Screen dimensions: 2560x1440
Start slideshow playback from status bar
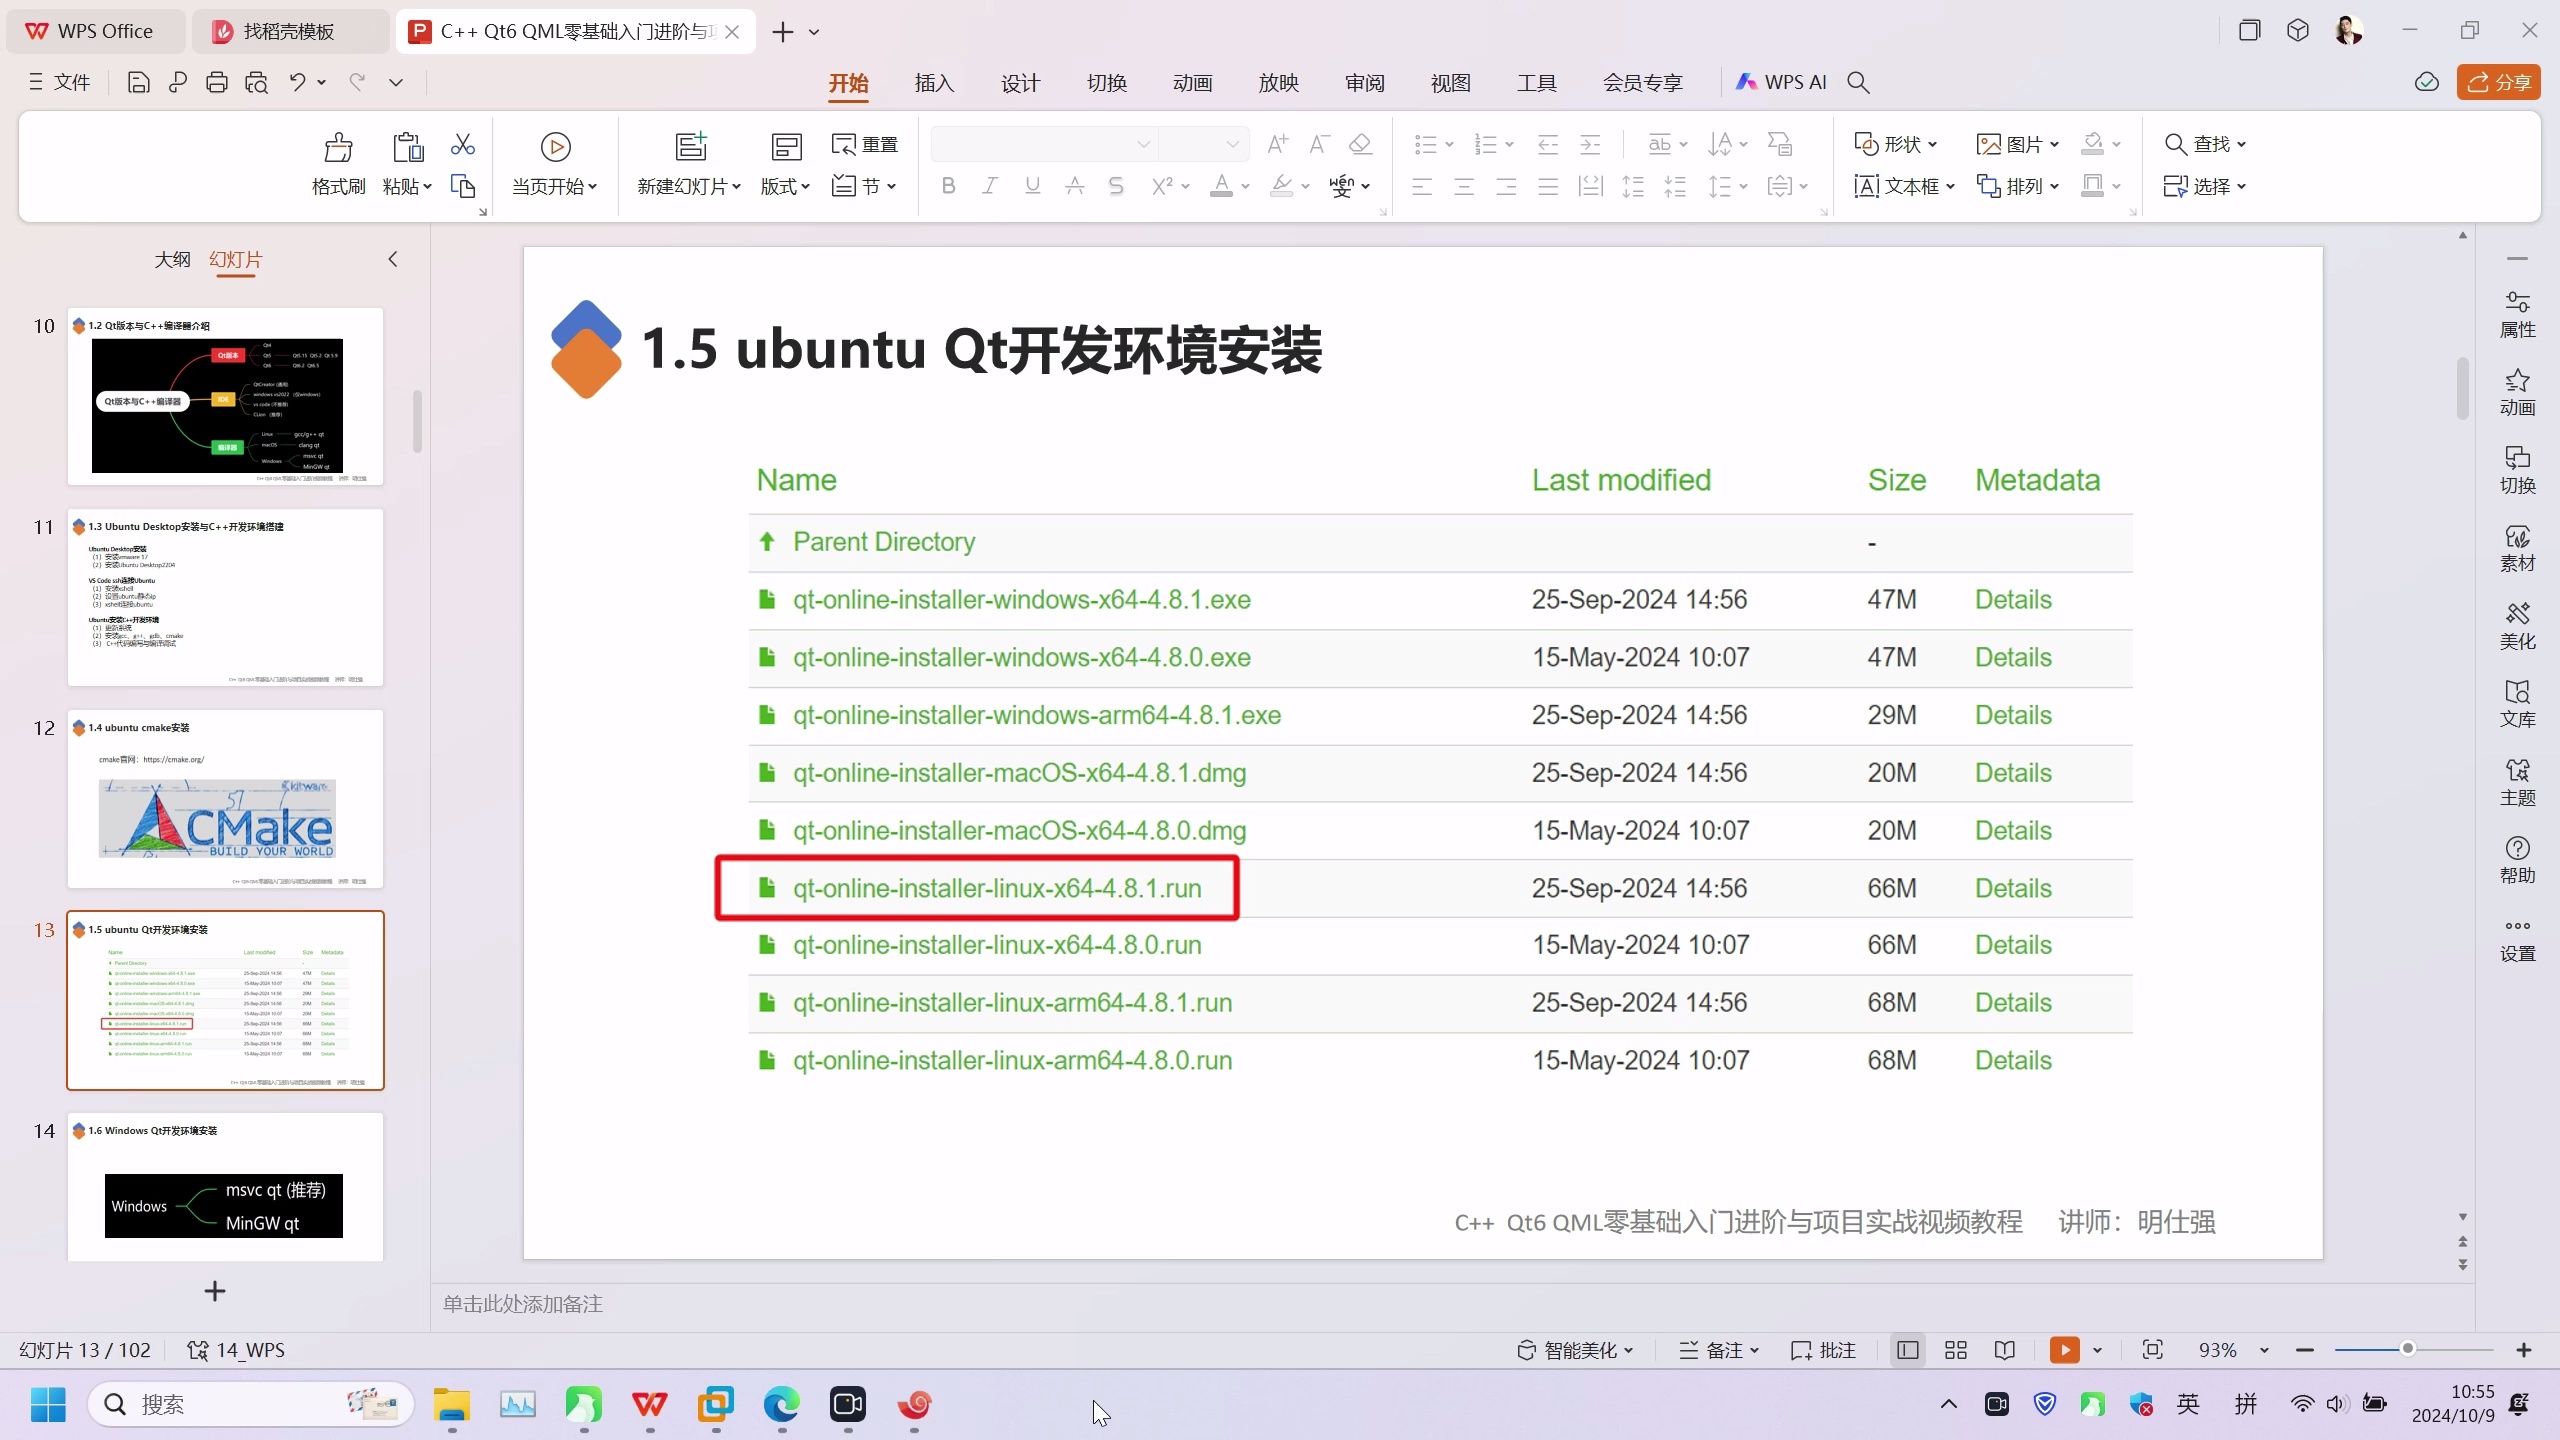2066,1350
